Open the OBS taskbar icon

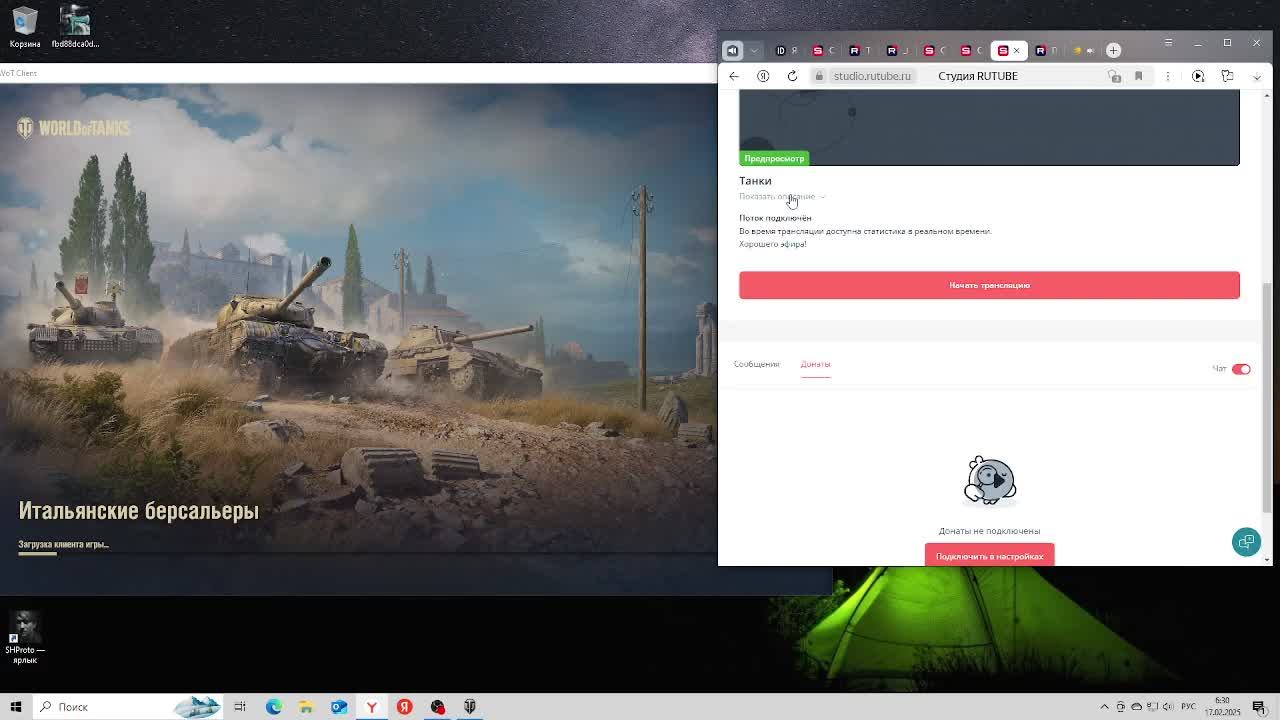click(x=437, y=707)
